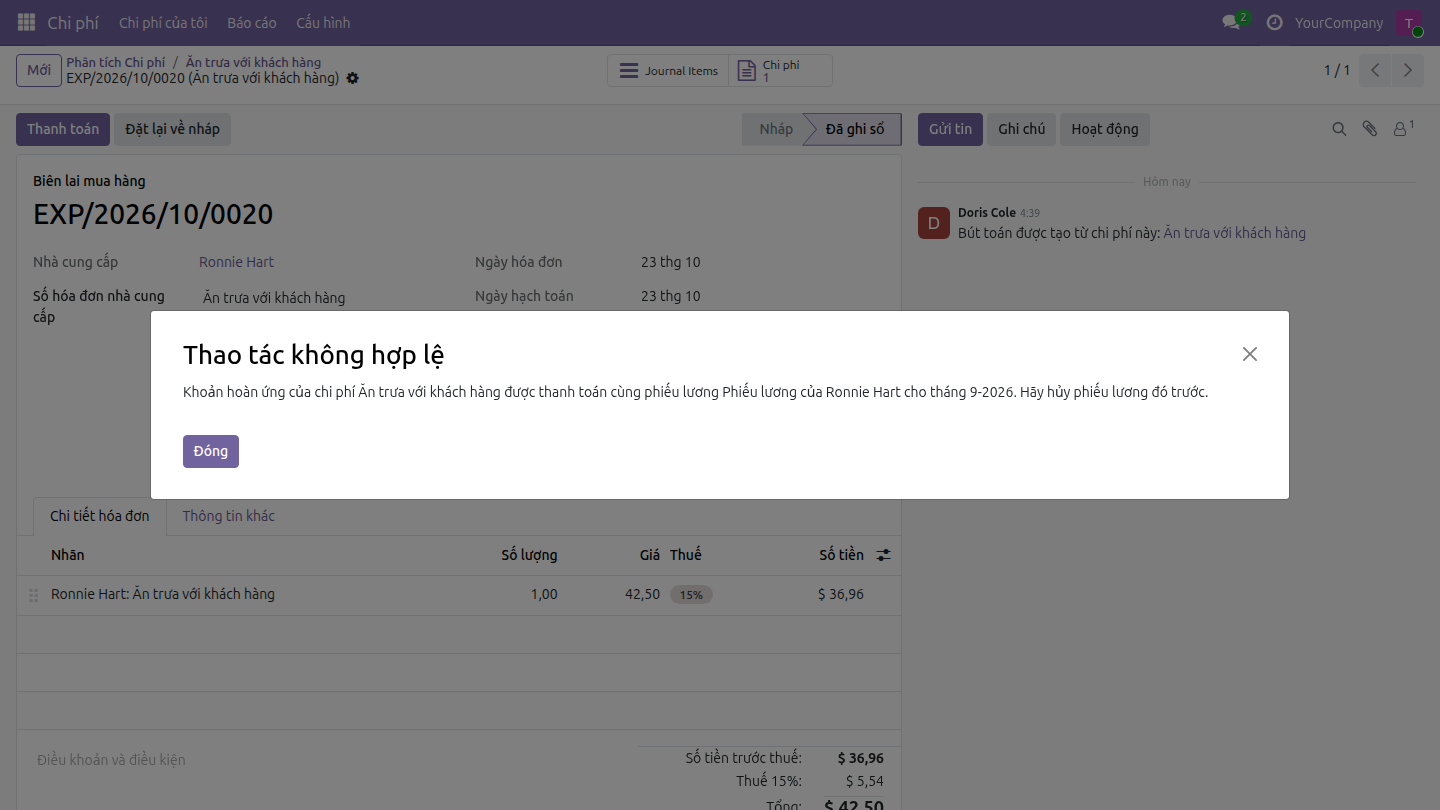Open column settings icon in invoice lines
The height and width of the screenshot is (810, 1440).
coord(883,555)
